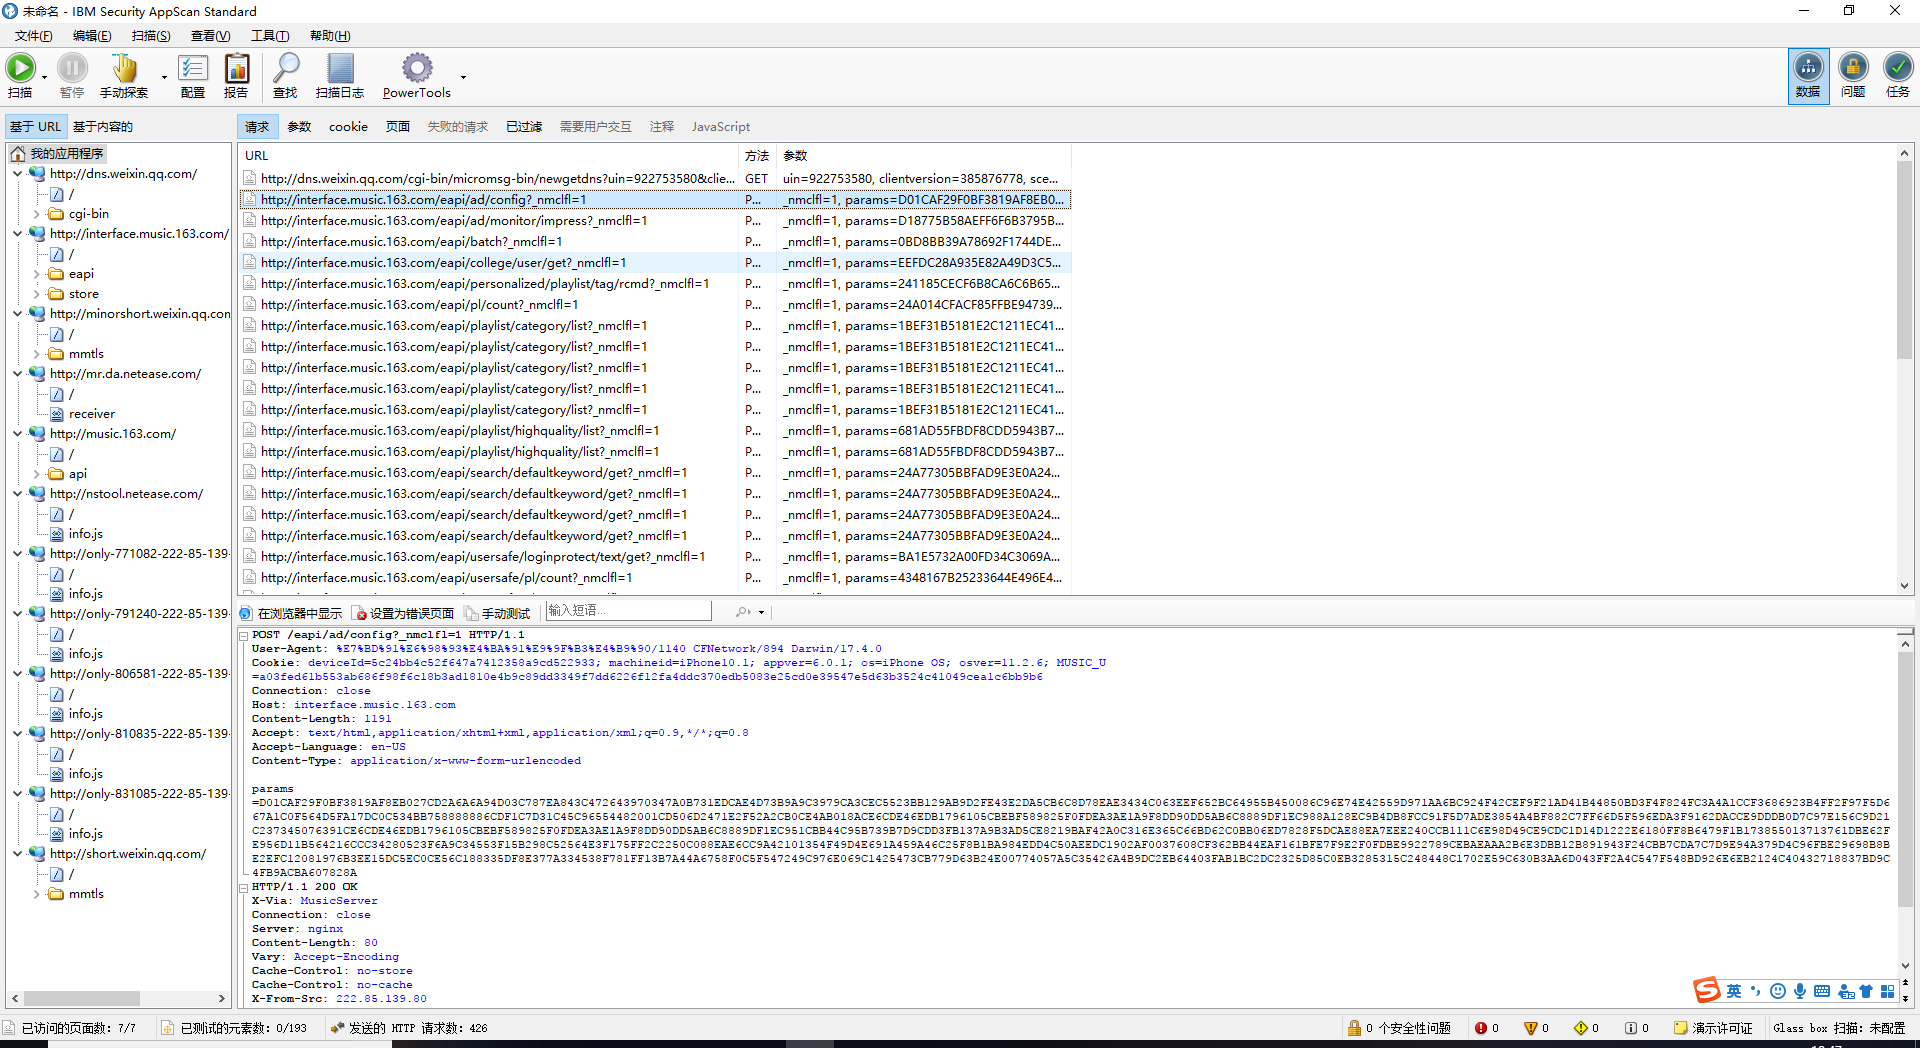Switch to 页面 tab

[398, 127]
